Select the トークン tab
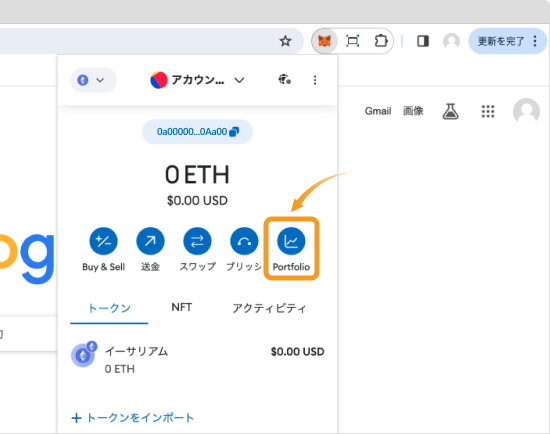Image resolution: width=550 pixels, height=434 pixels. tap(109, 308)
